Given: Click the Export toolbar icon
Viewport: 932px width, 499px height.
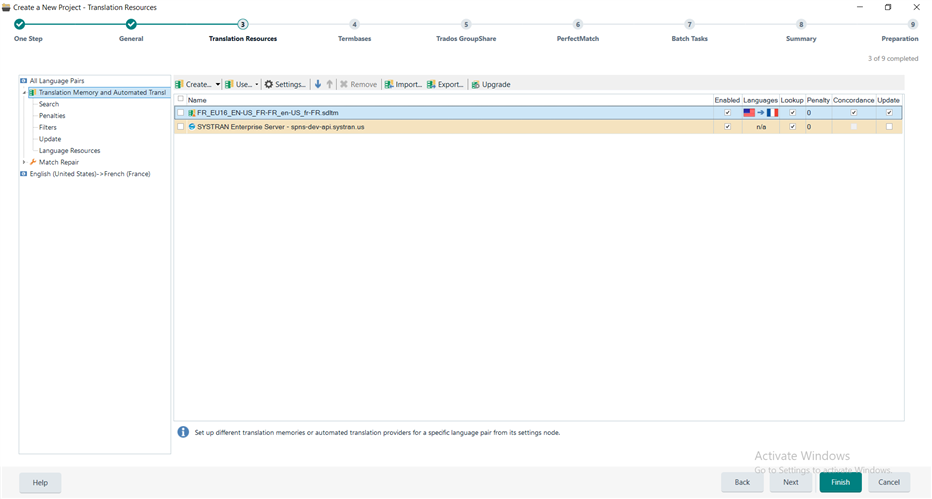Looking at the screenshot, I should 431,84.
